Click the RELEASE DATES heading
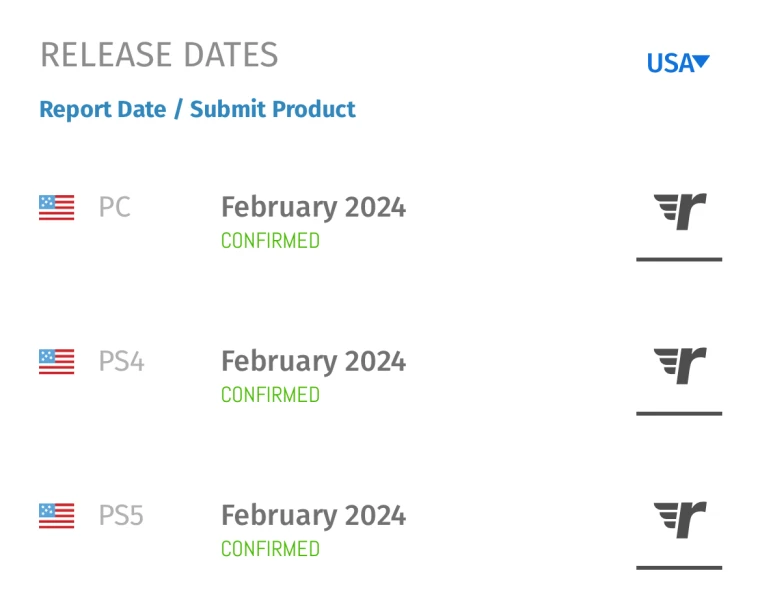 [x=159, y=54]
